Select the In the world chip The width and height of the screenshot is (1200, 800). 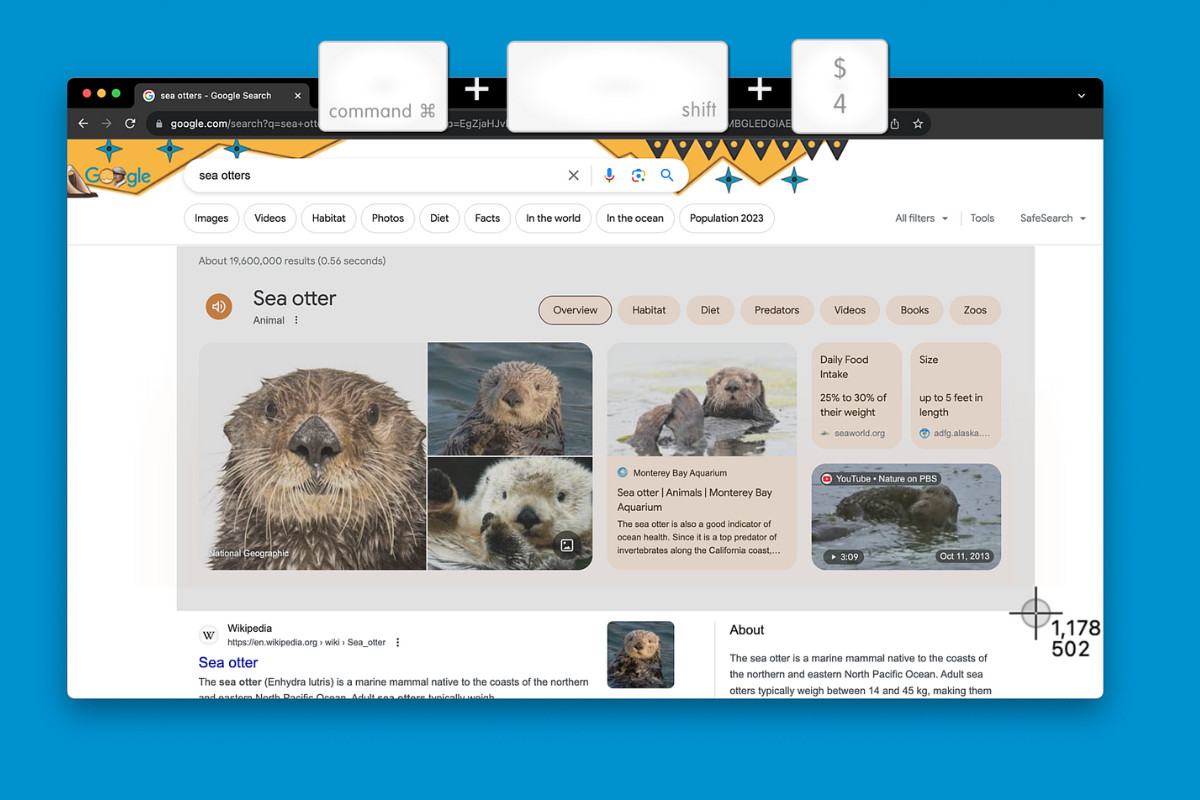(553, 218)
